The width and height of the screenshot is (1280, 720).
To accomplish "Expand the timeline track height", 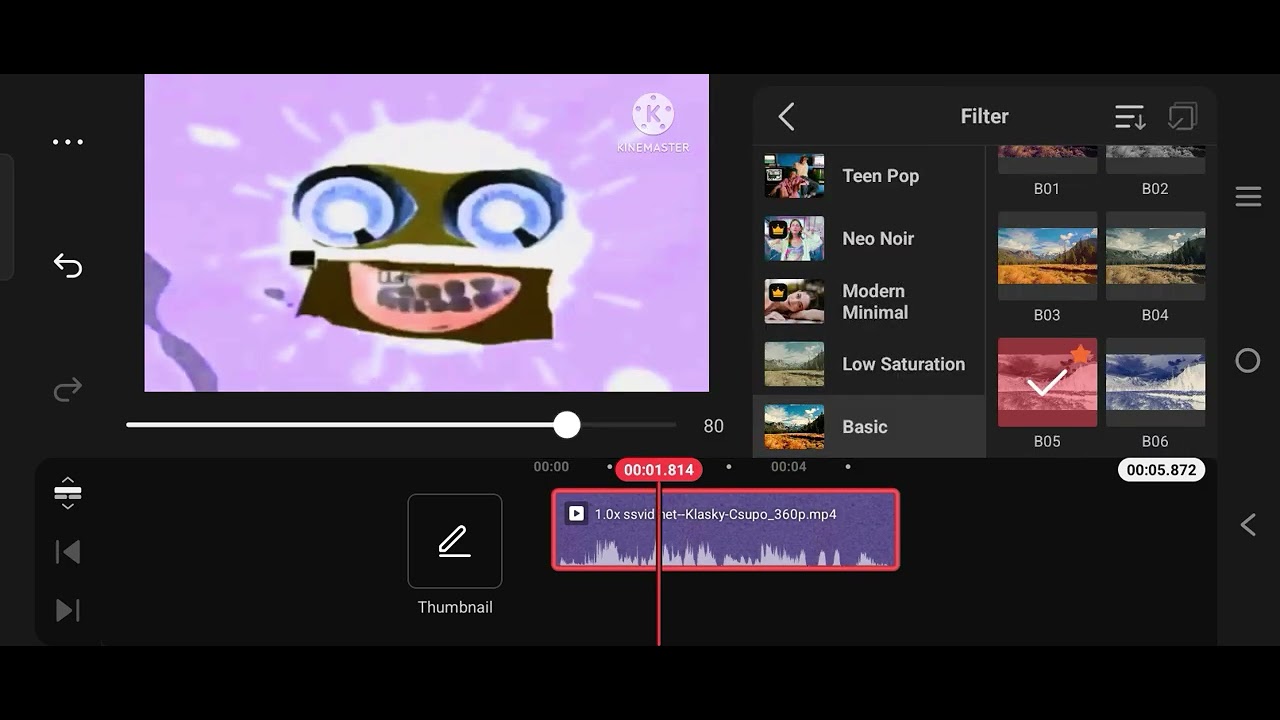I will [x=68, y=493].
